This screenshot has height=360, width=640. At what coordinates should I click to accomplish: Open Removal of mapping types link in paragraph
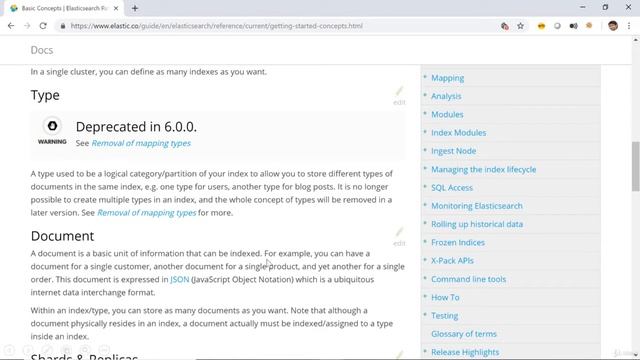[x=147, y=213]
